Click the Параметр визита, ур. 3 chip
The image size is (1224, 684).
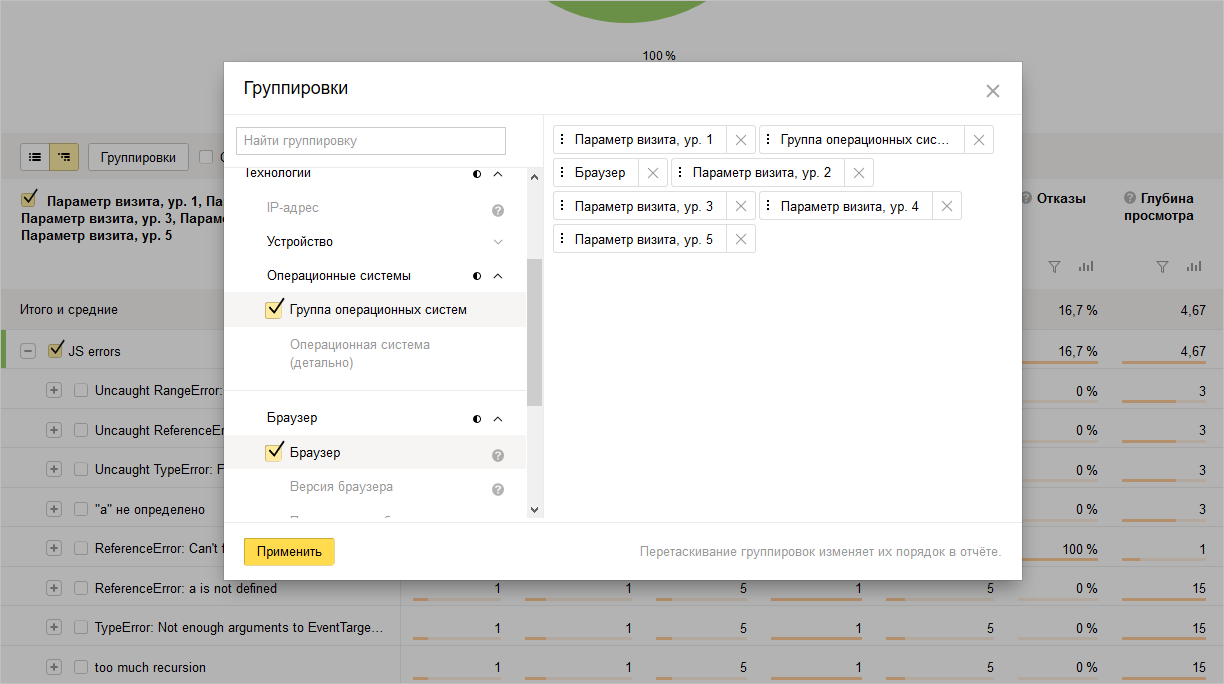pos(644,206)
